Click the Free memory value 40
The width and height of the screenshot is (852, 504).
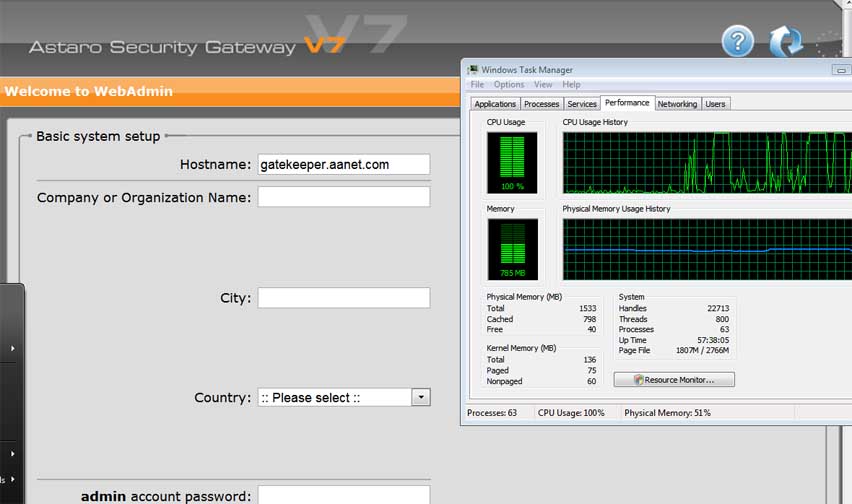click(592, 329)
